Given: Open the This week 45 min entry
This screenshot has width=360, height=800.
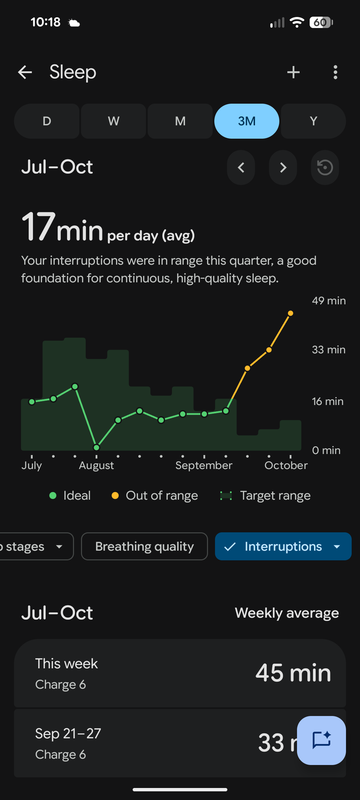Looking at the screenshot, I should [180, 673].
